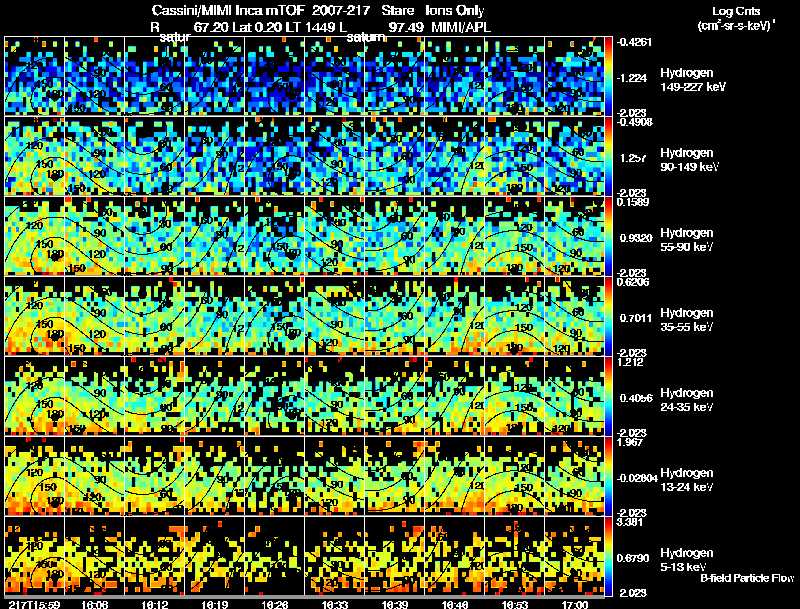Click the 0.4056 color scale value
Viewport: 800px width, 609px height.
[x=636, y=398]
